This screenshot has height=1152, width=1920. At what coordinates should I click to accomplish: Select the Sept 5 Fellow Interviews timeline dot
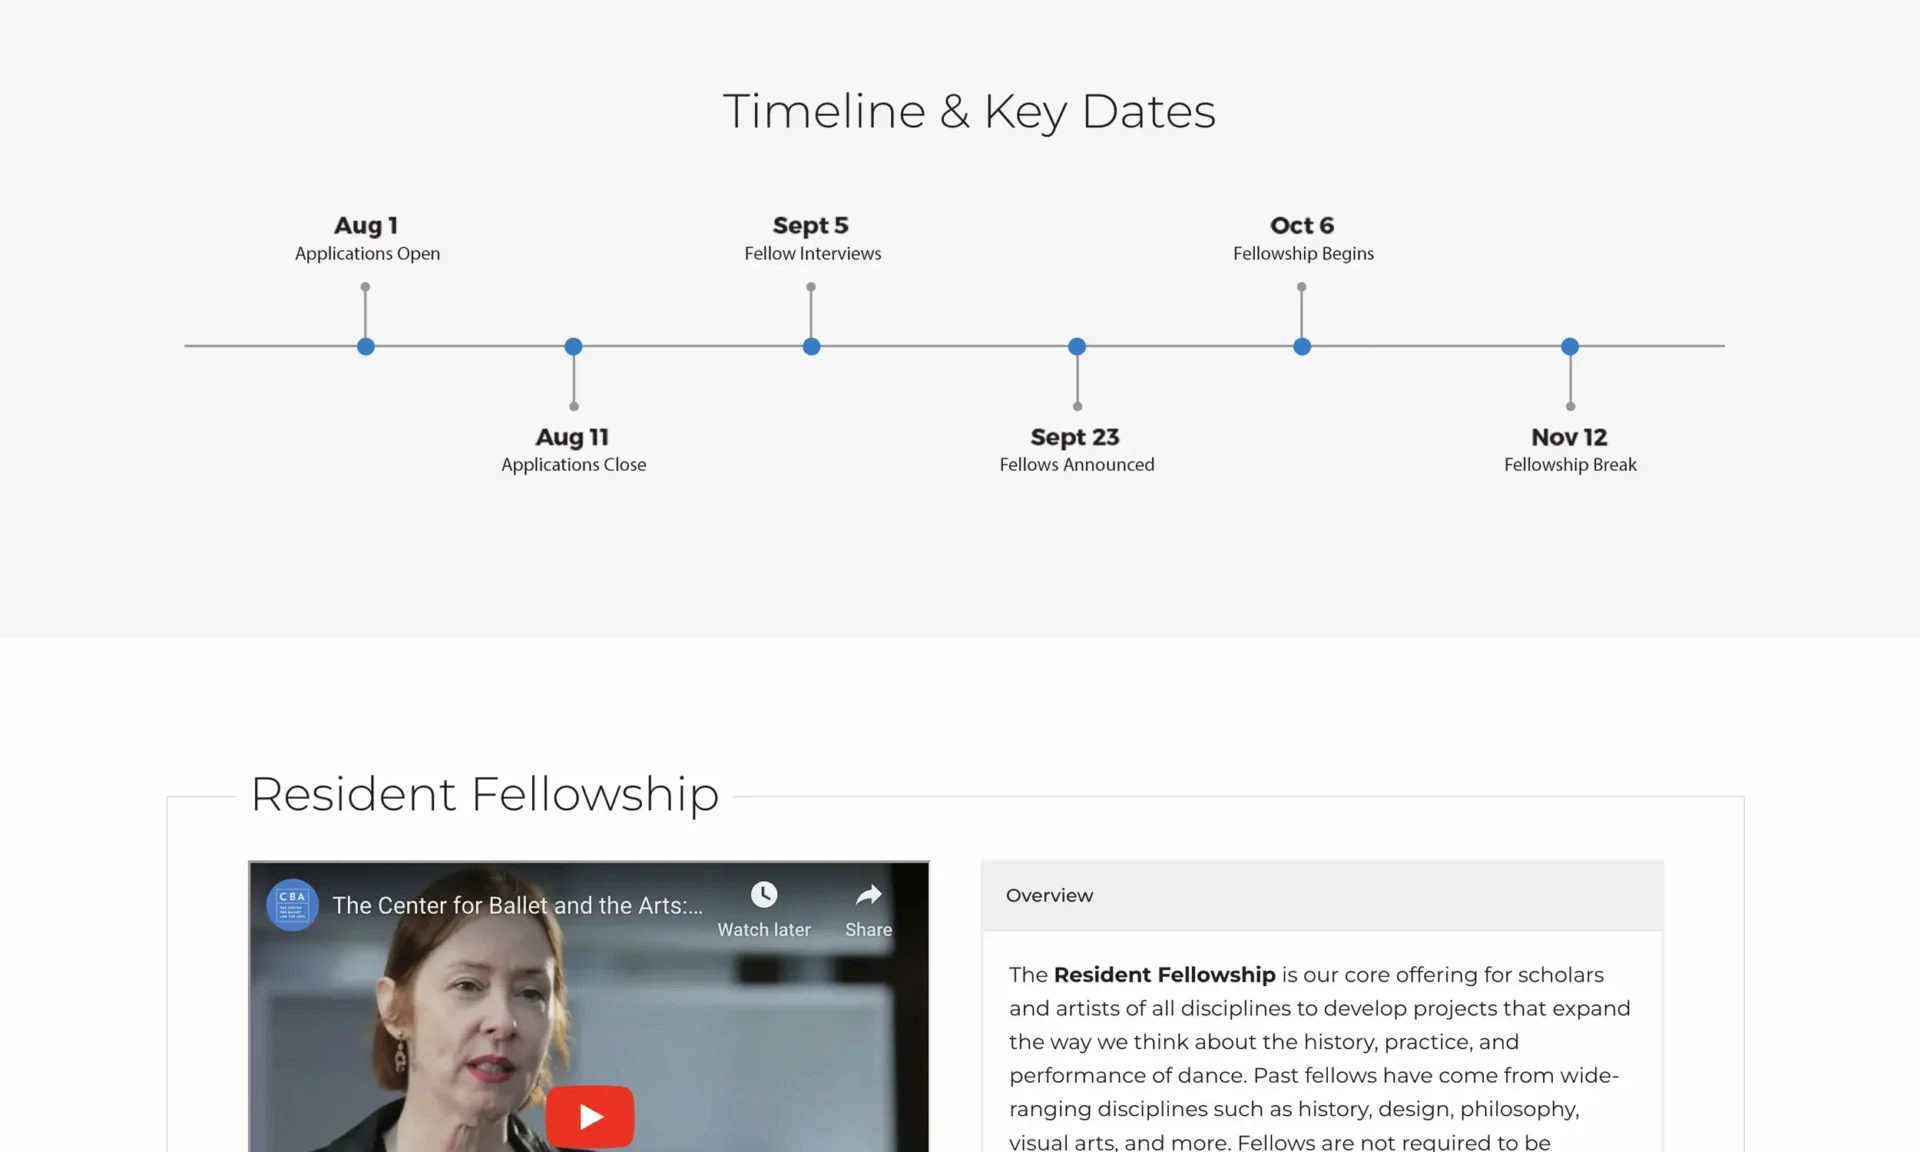[x=810, y=346]
